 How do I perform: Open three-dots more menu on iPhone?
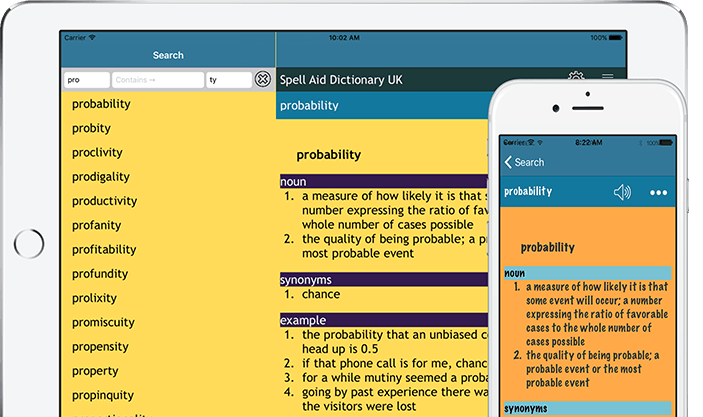coord(658,193)
